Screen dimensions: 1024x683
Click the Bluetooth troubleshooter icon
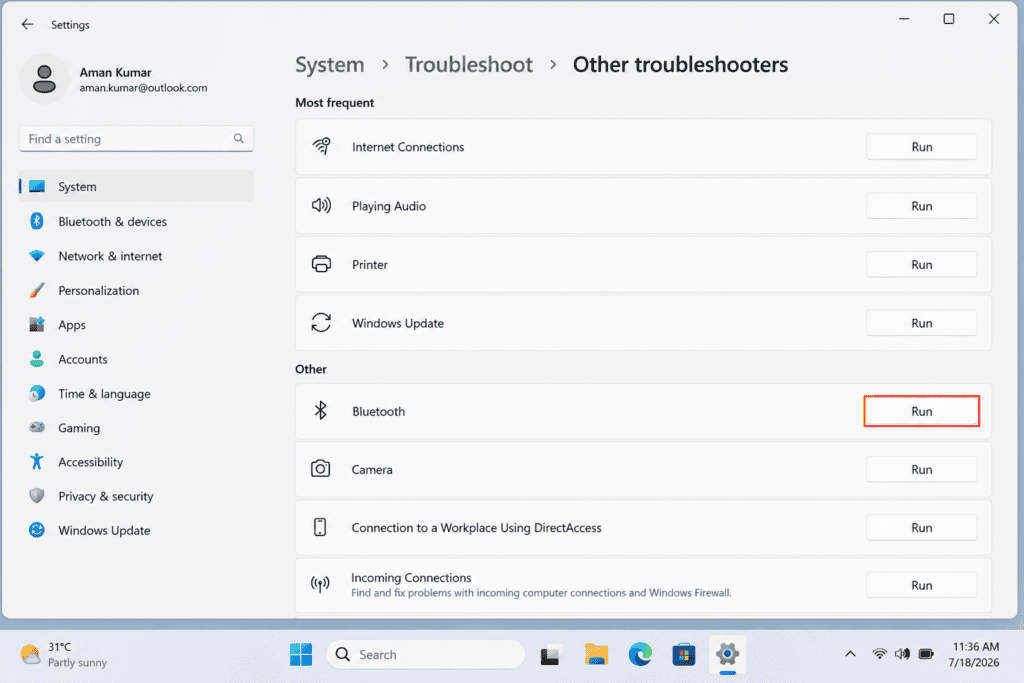tap(321, 411)
